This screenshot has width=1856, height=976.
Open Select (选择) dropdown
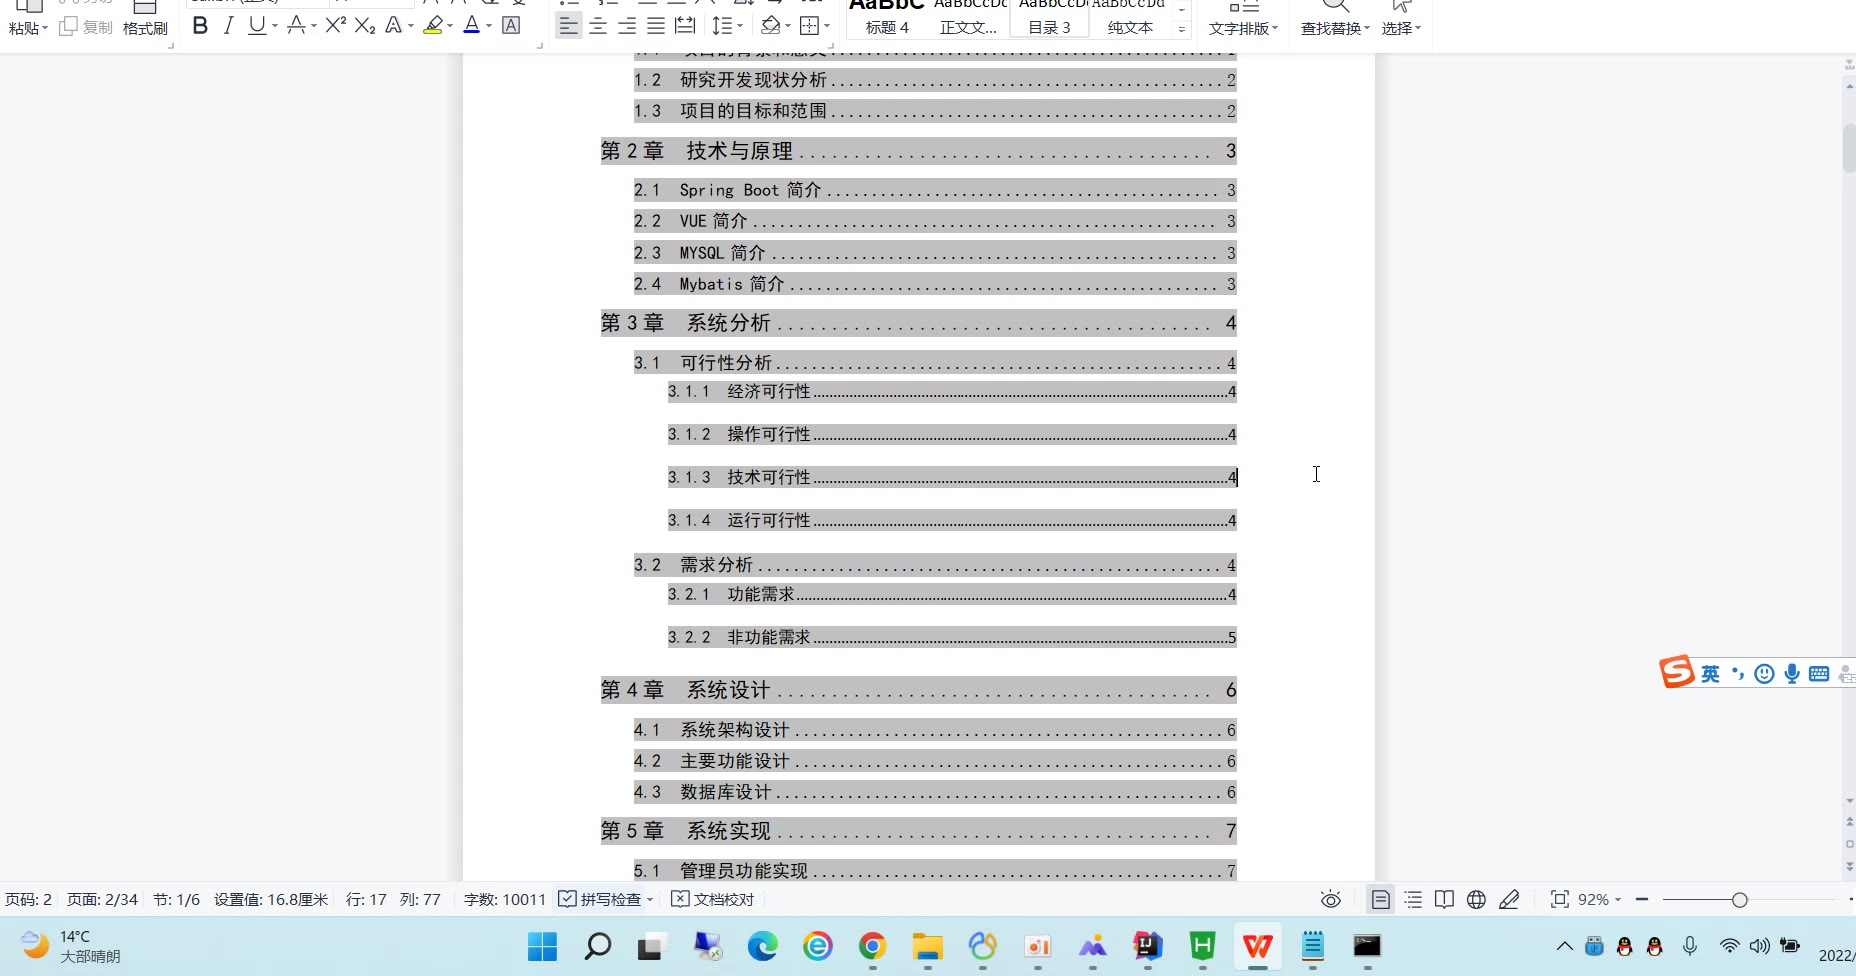pyautogui.click(x=1402, y=28)
